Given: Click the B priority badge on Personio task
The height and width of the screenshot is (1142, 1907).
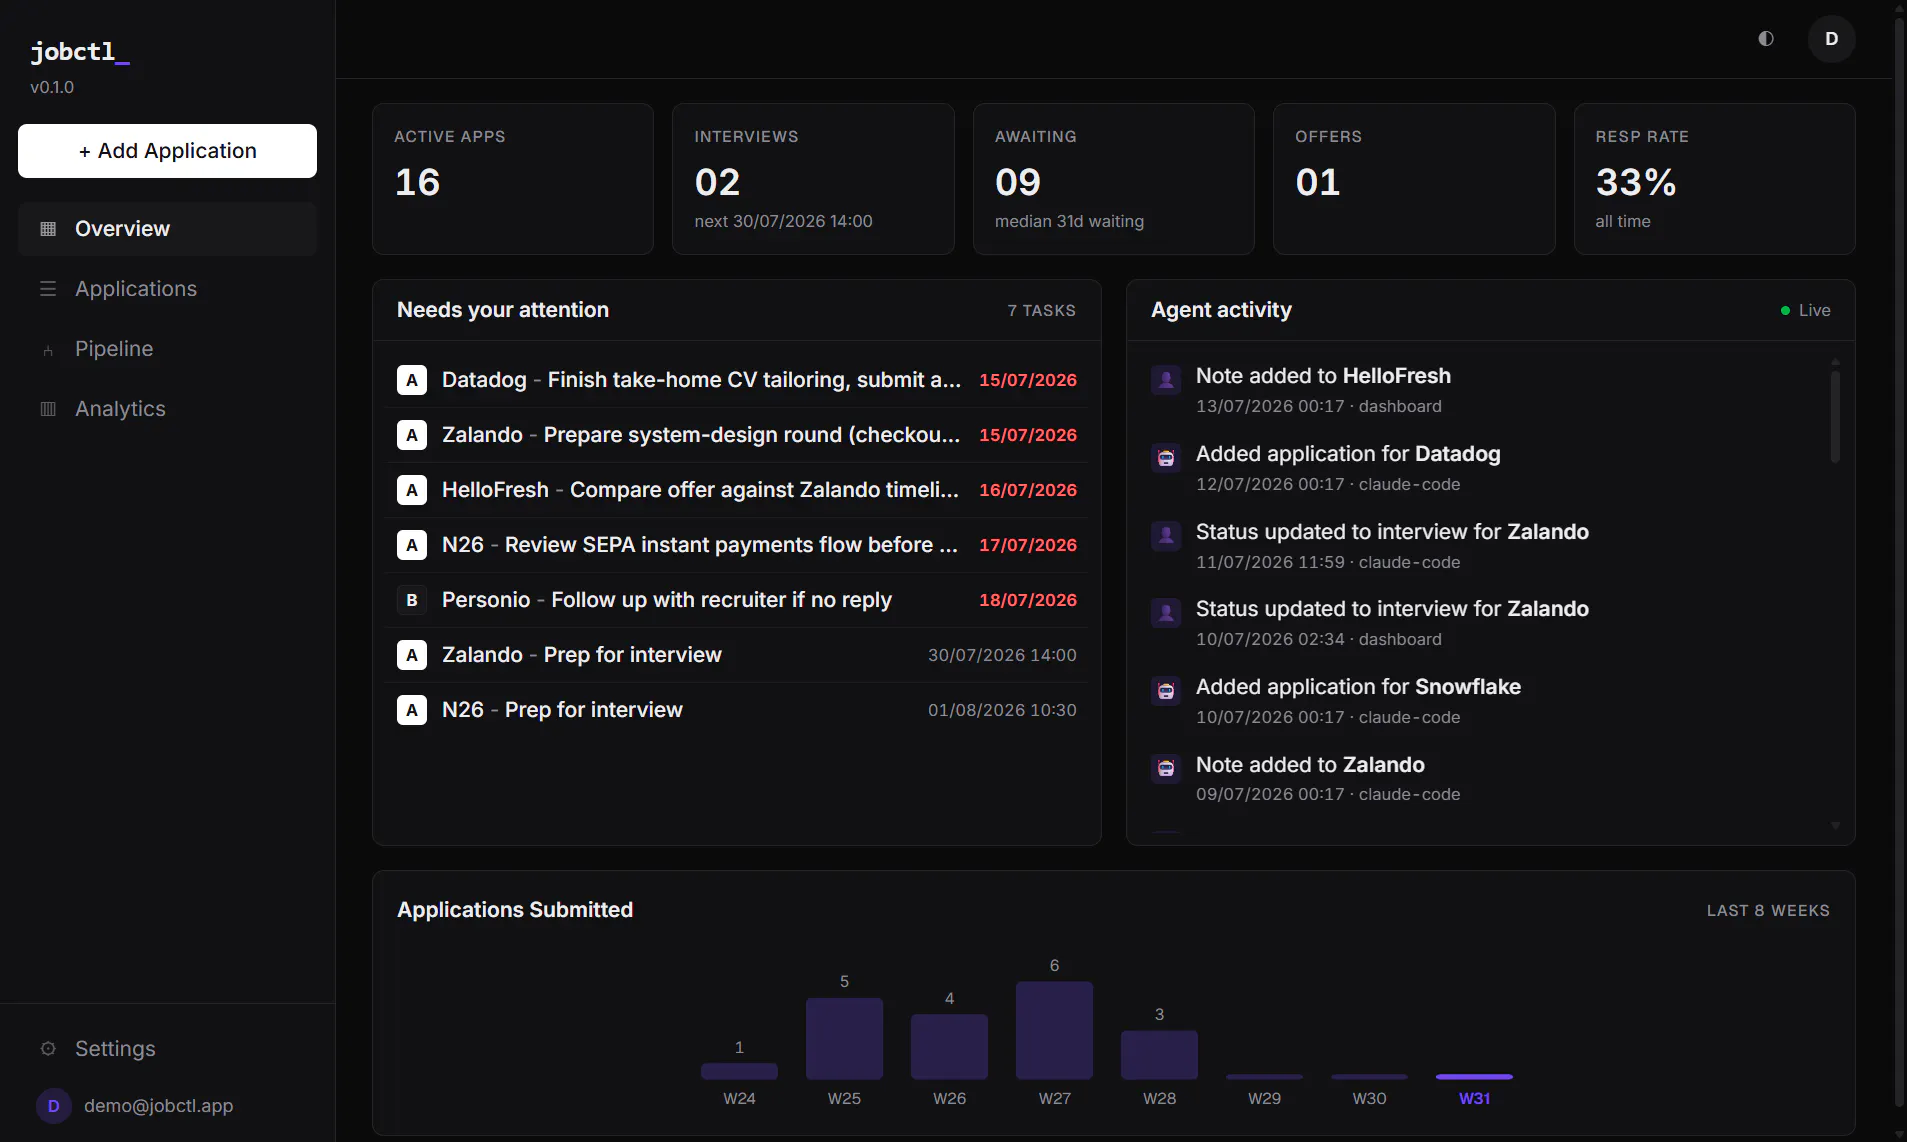Looking at the screenshot, I should tap(412, 600).
